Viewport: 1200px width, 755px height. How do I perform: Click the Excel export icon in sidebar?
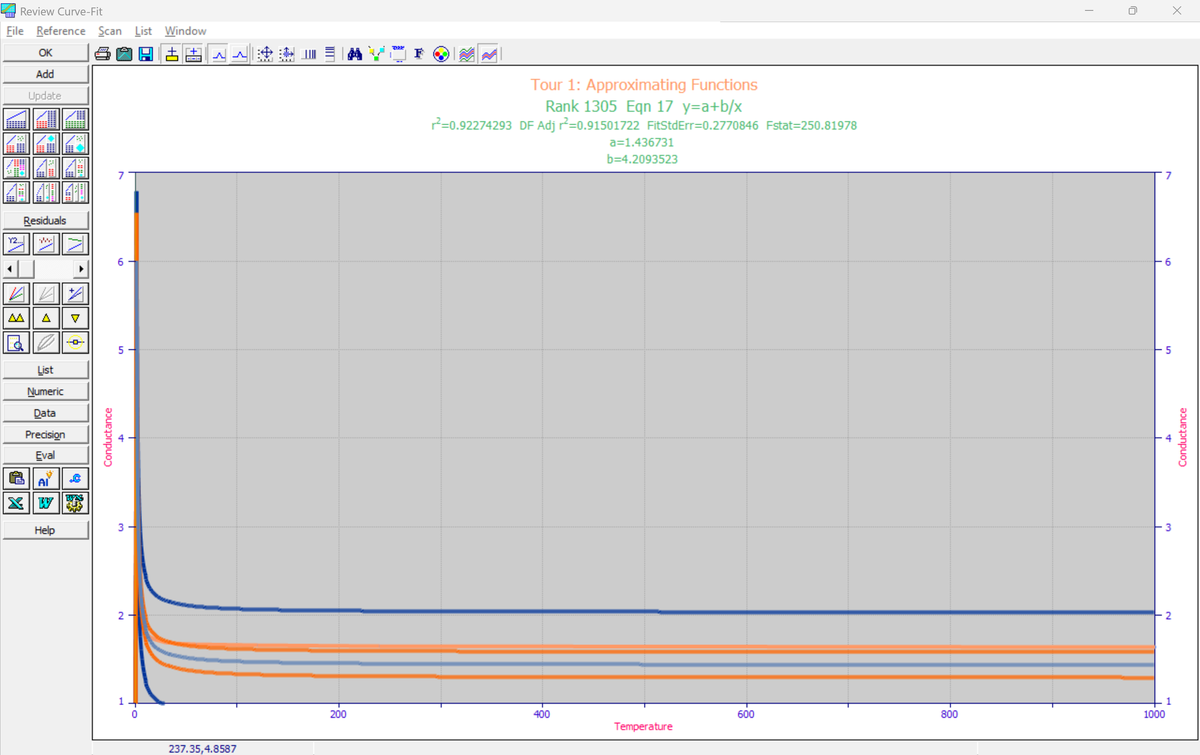coord(16,501)
